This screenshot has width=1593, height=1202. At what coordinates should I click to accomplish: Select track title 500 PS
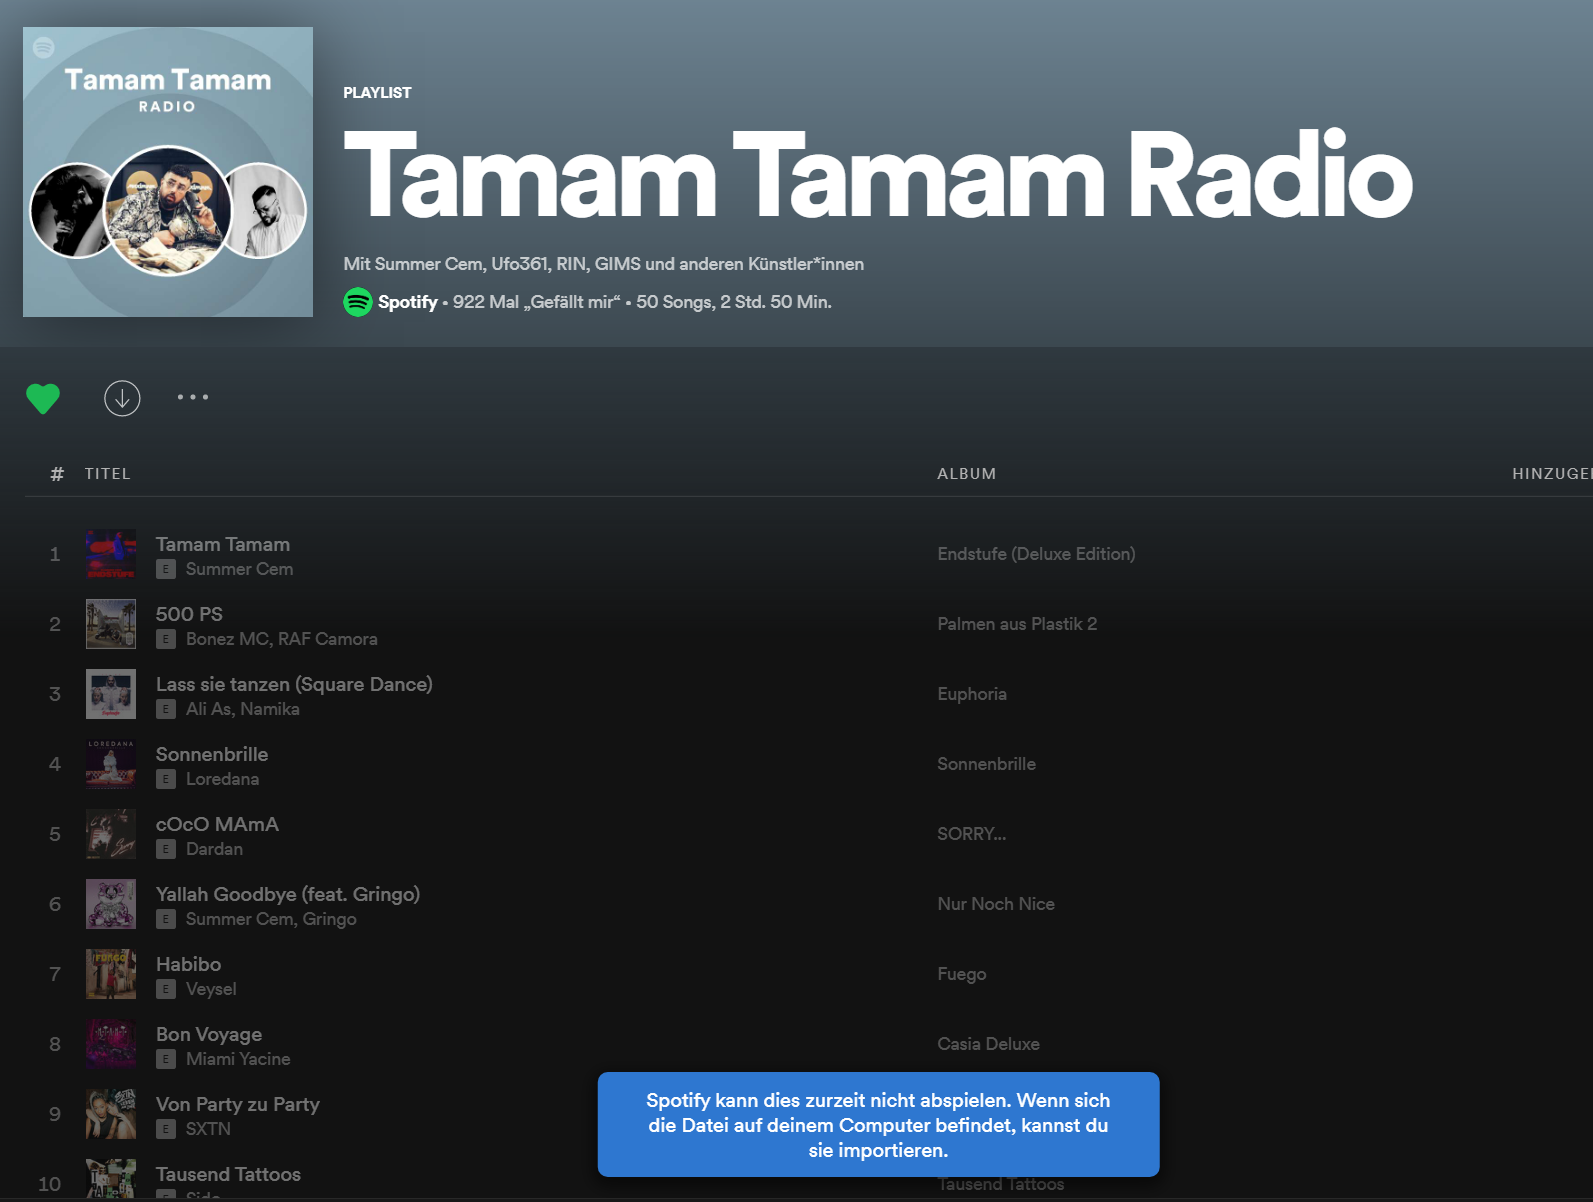(x=189, y=614)
